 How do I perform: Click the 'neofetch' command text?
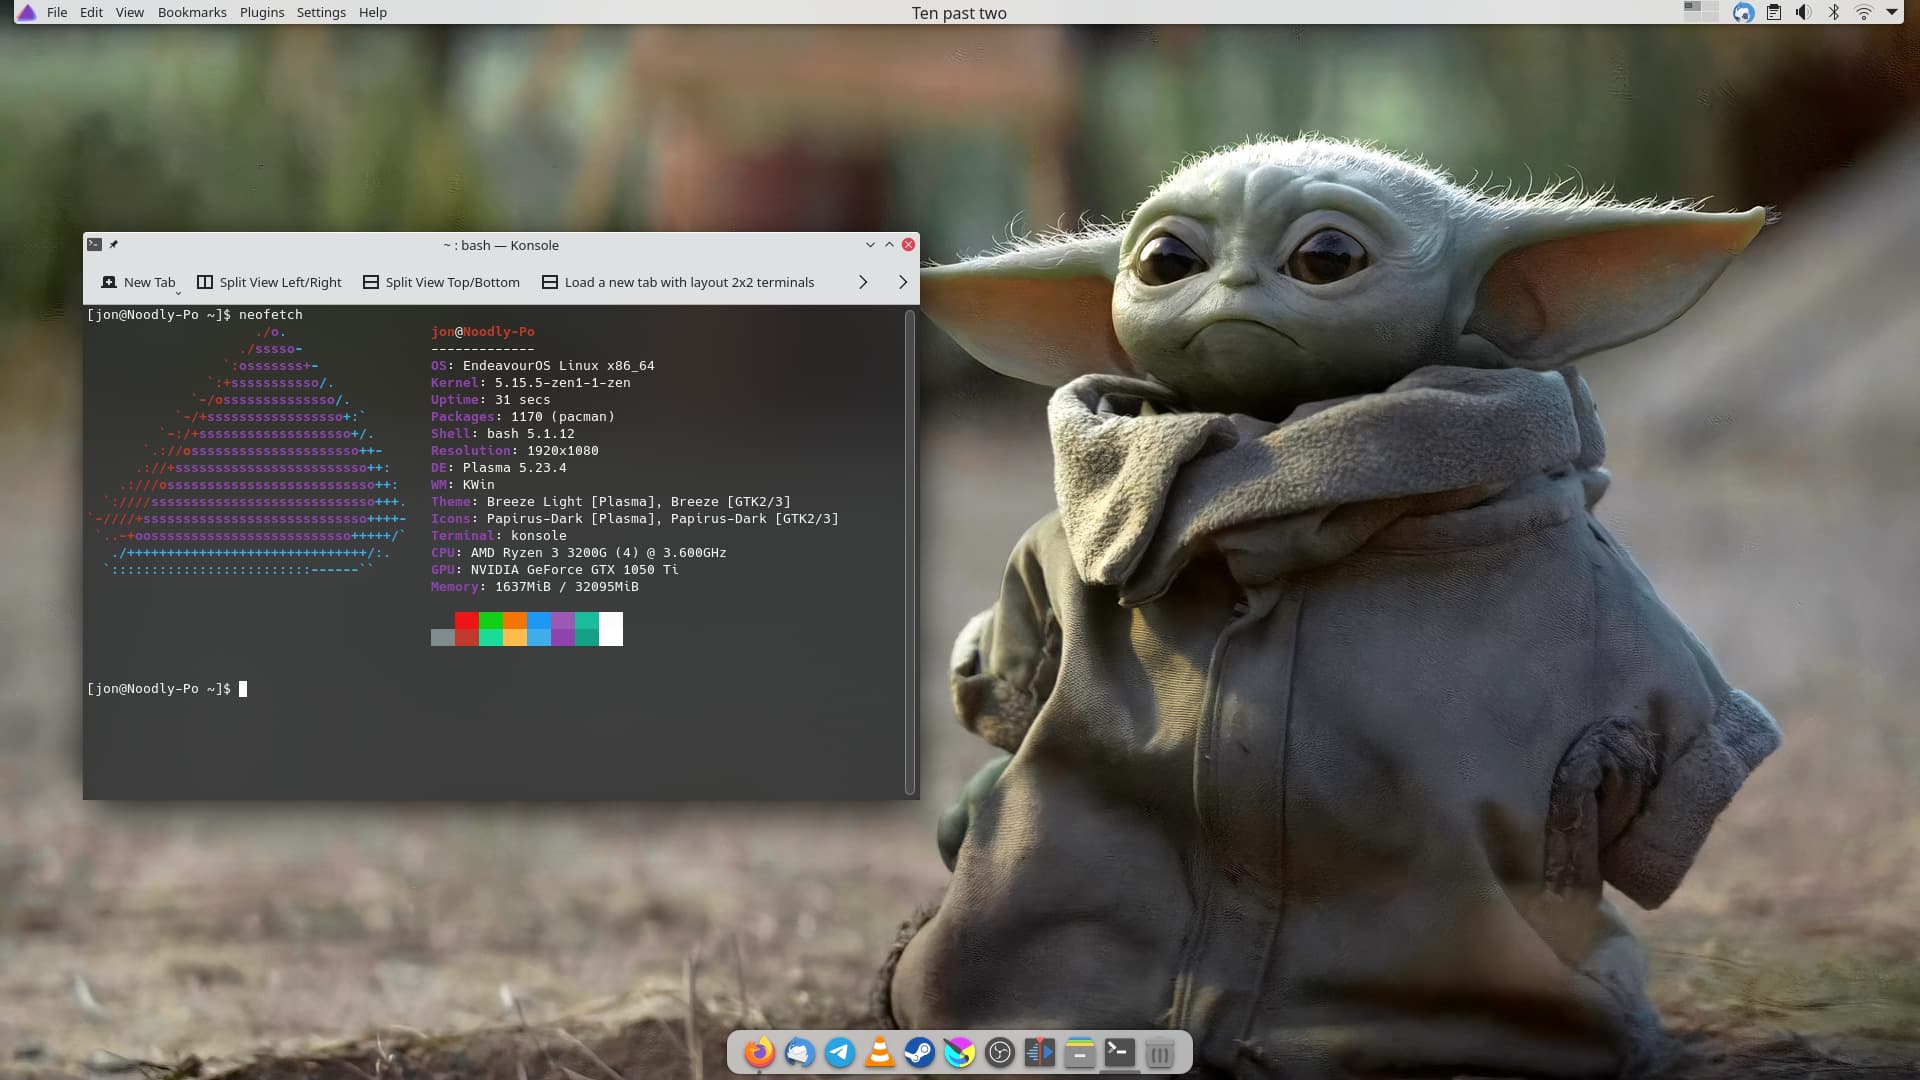pyautogui.click(x=271, y=314)
